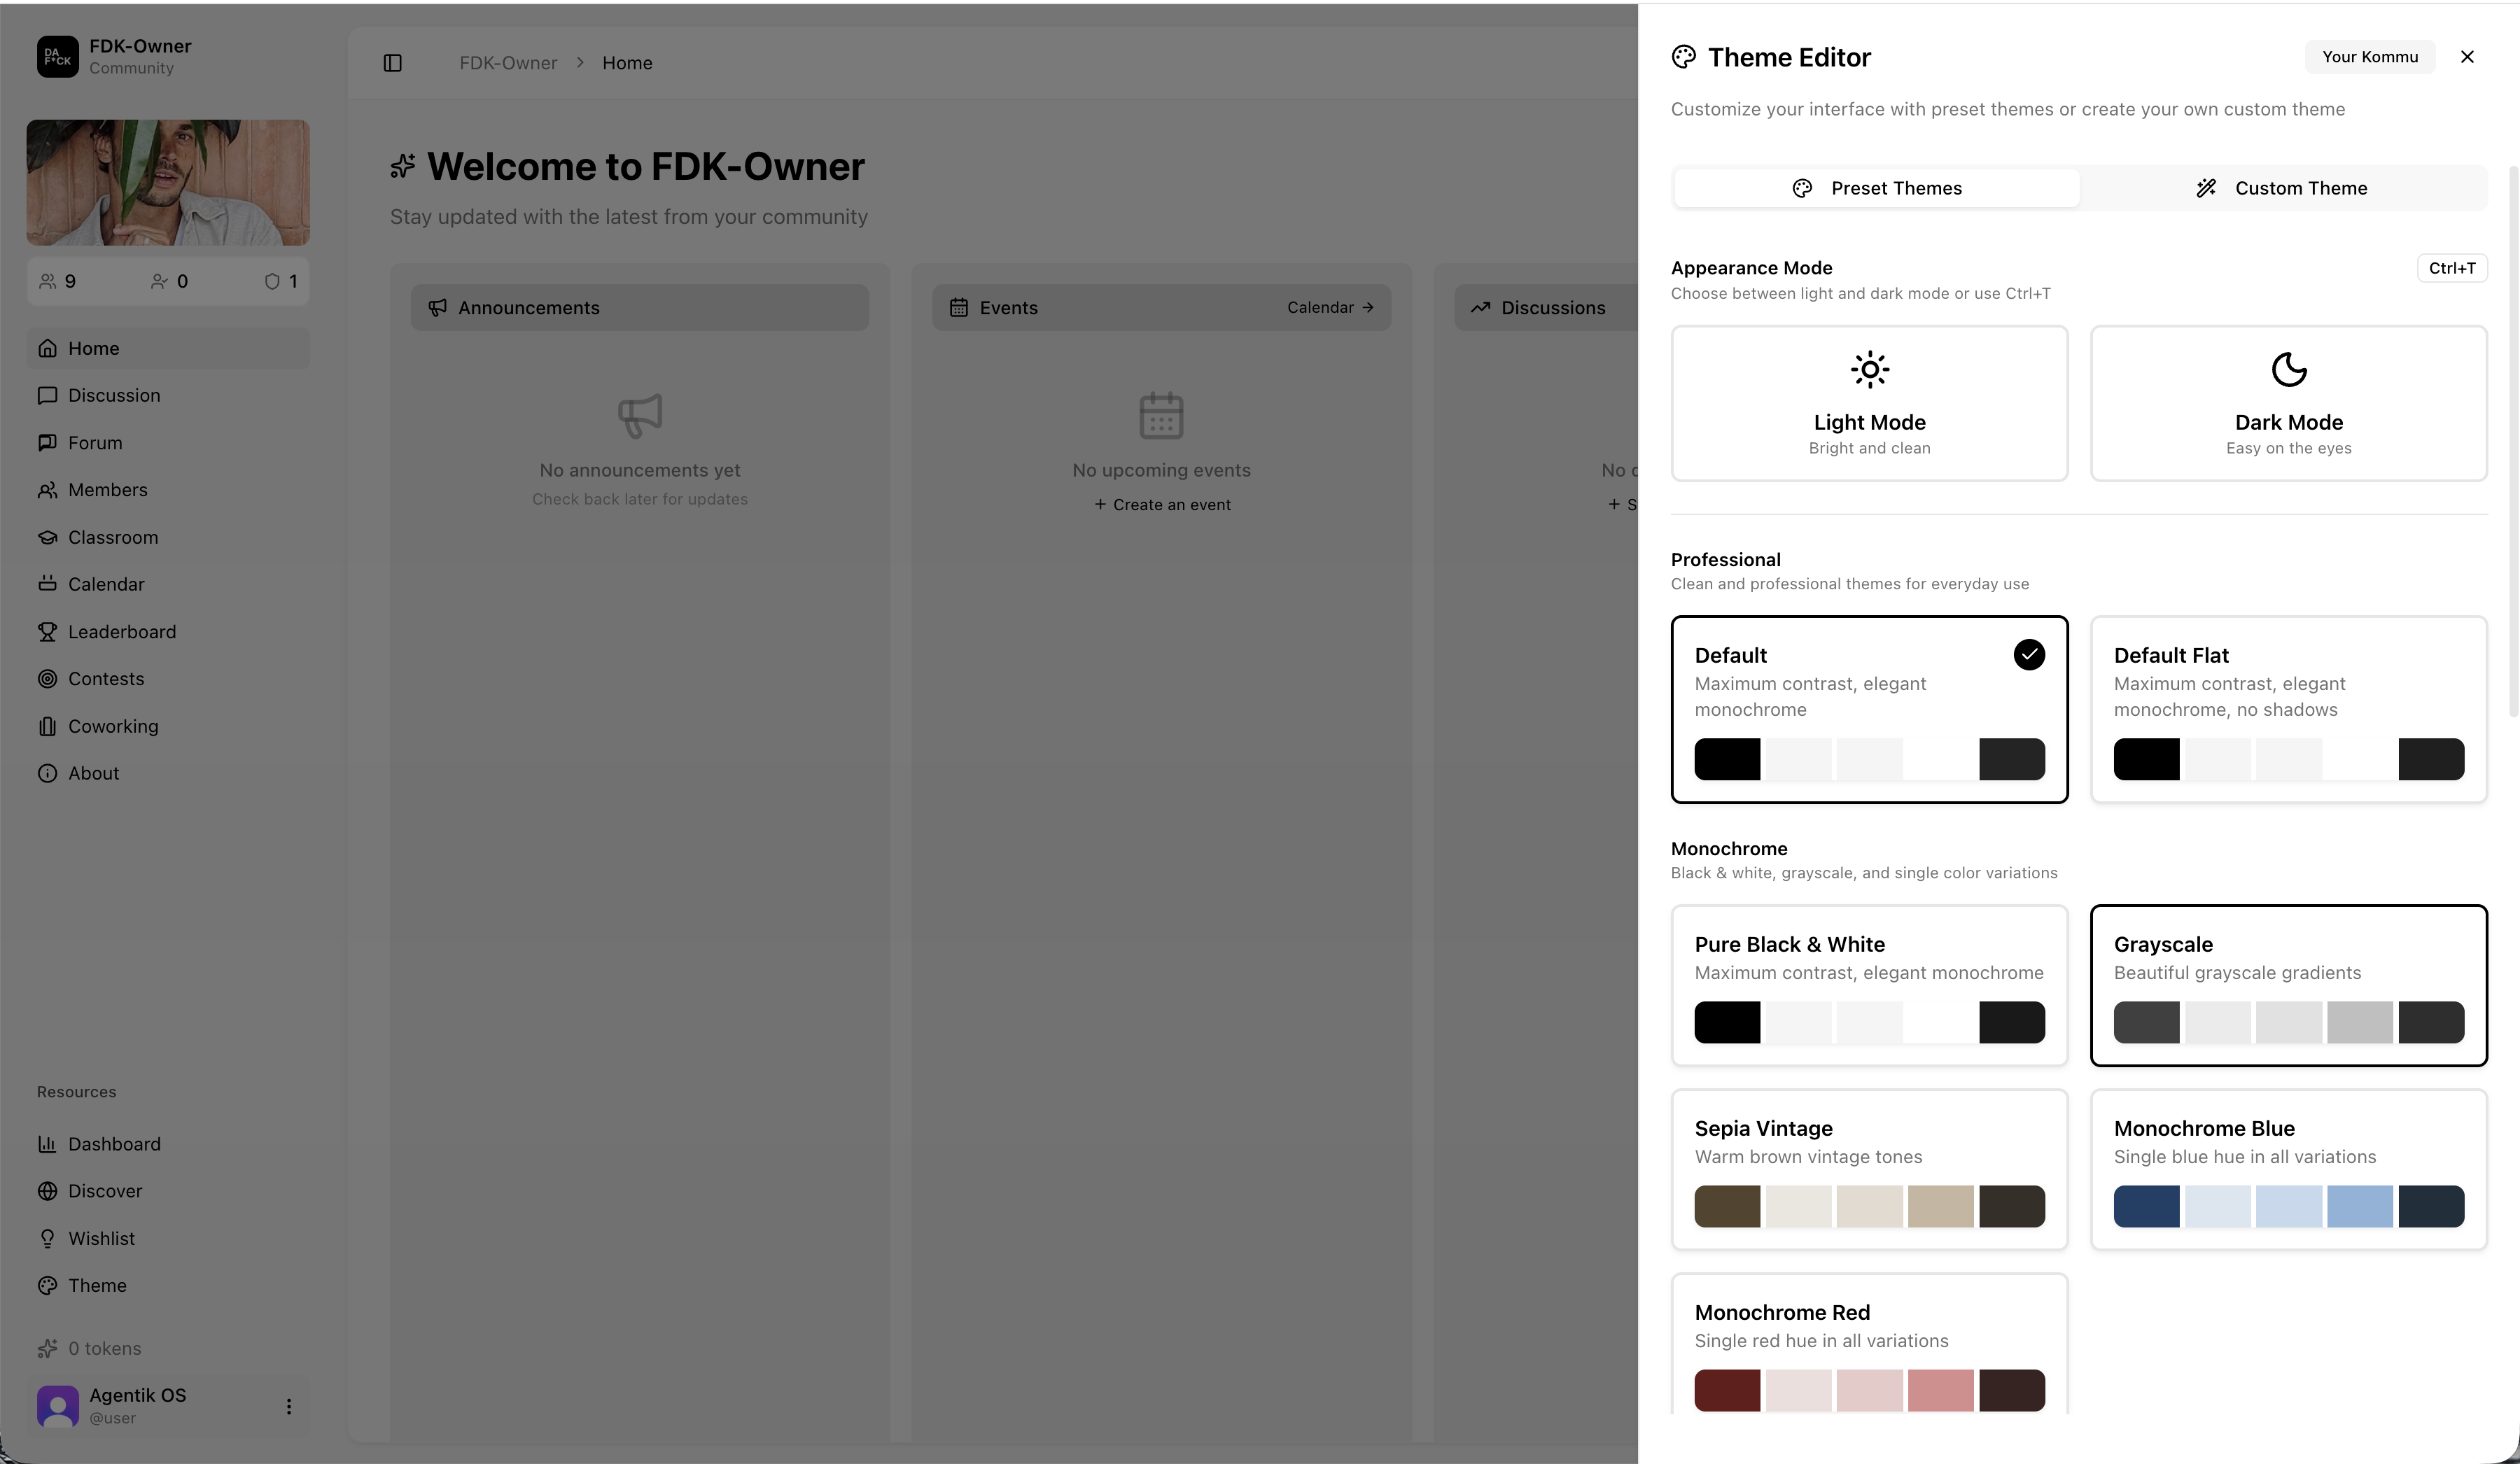The height and width of the screenshot is (1464, 2520).
Task: Select Light Mode appearance
Action: (1868, 403)
